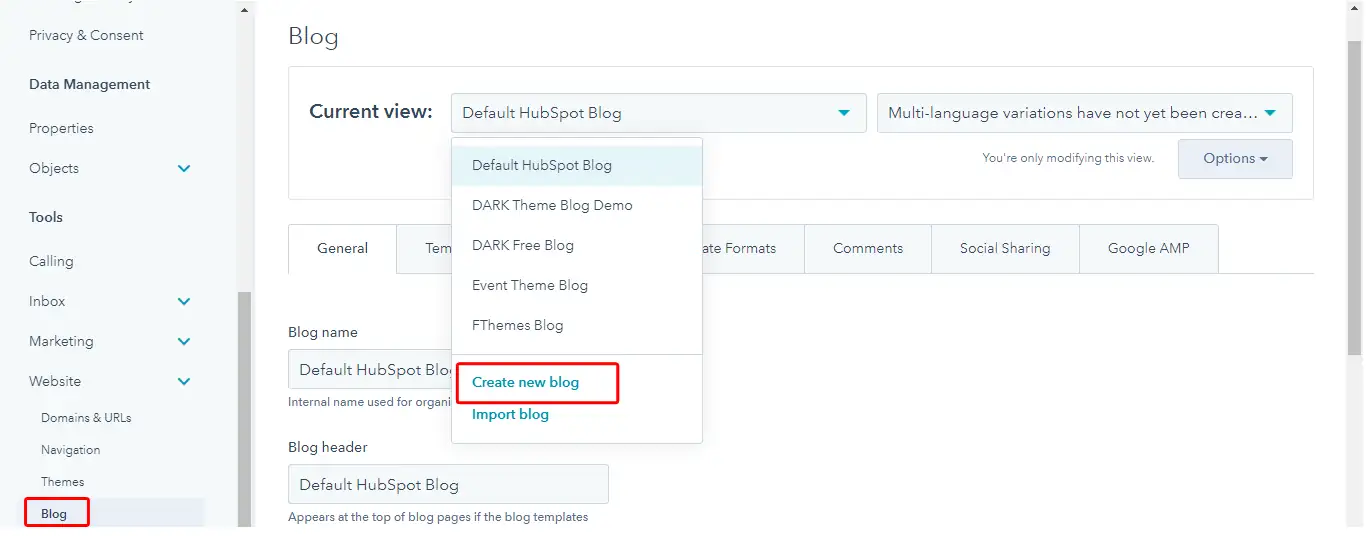Open Privacy & Consent settings

coord(86,35)
